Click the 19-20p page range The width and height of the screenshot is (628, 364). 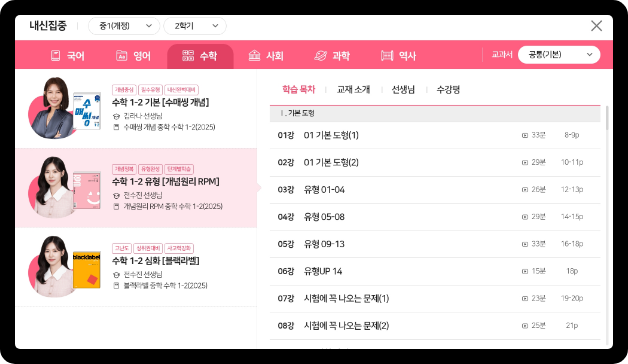pos(572,299)
